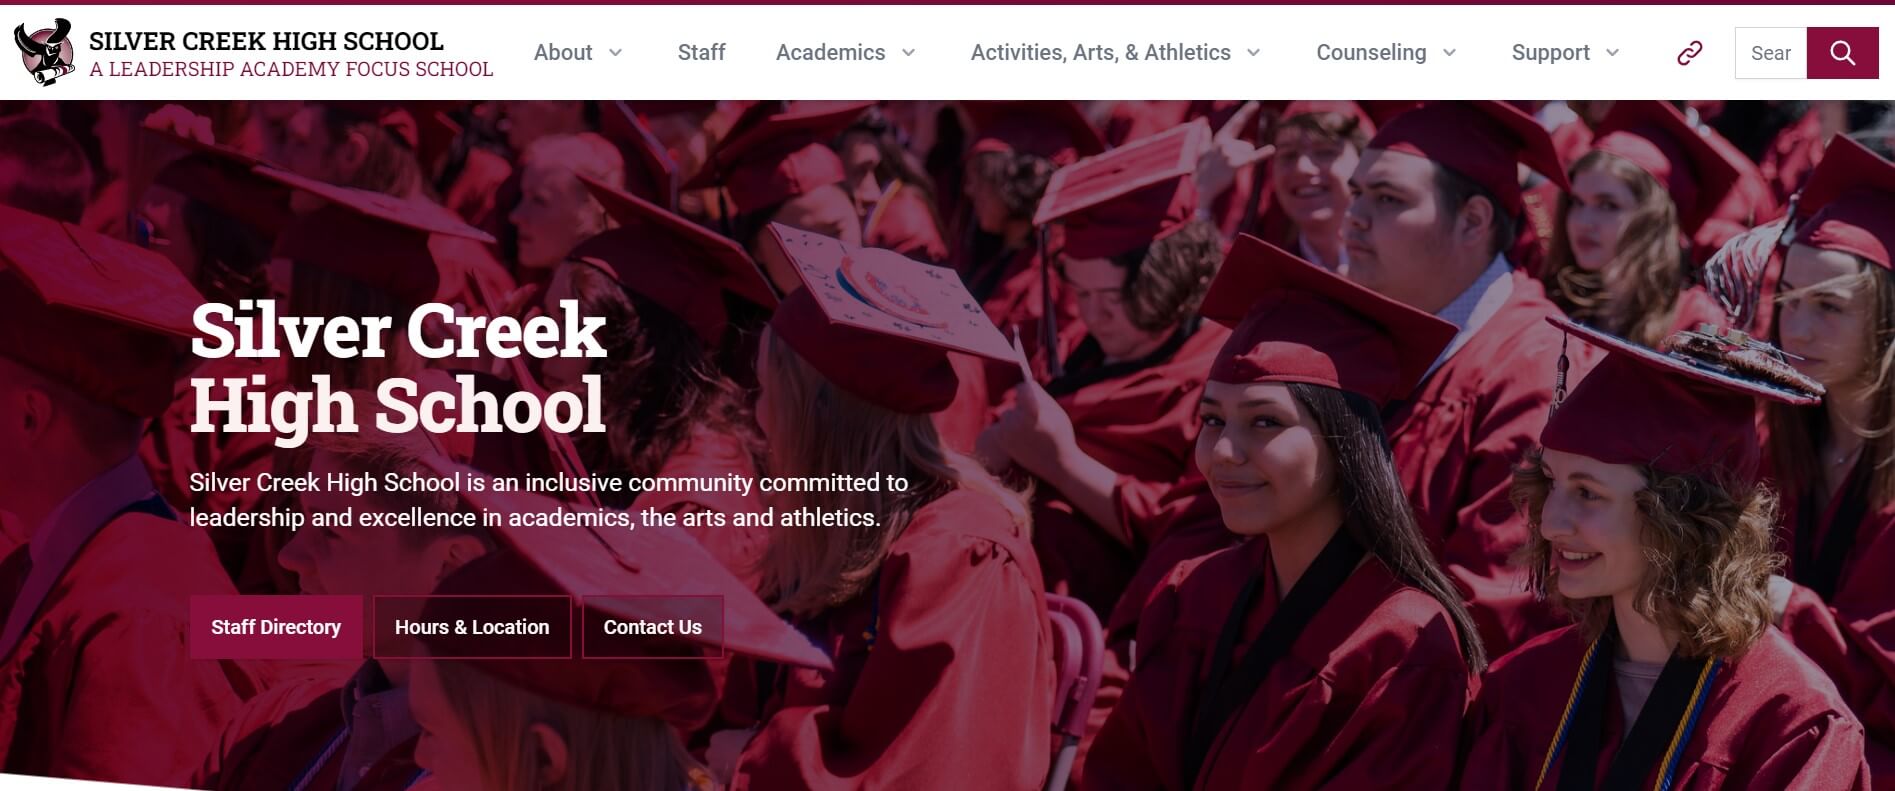Focus the Search input field

pyautogui.click(x=1770, y=53)
